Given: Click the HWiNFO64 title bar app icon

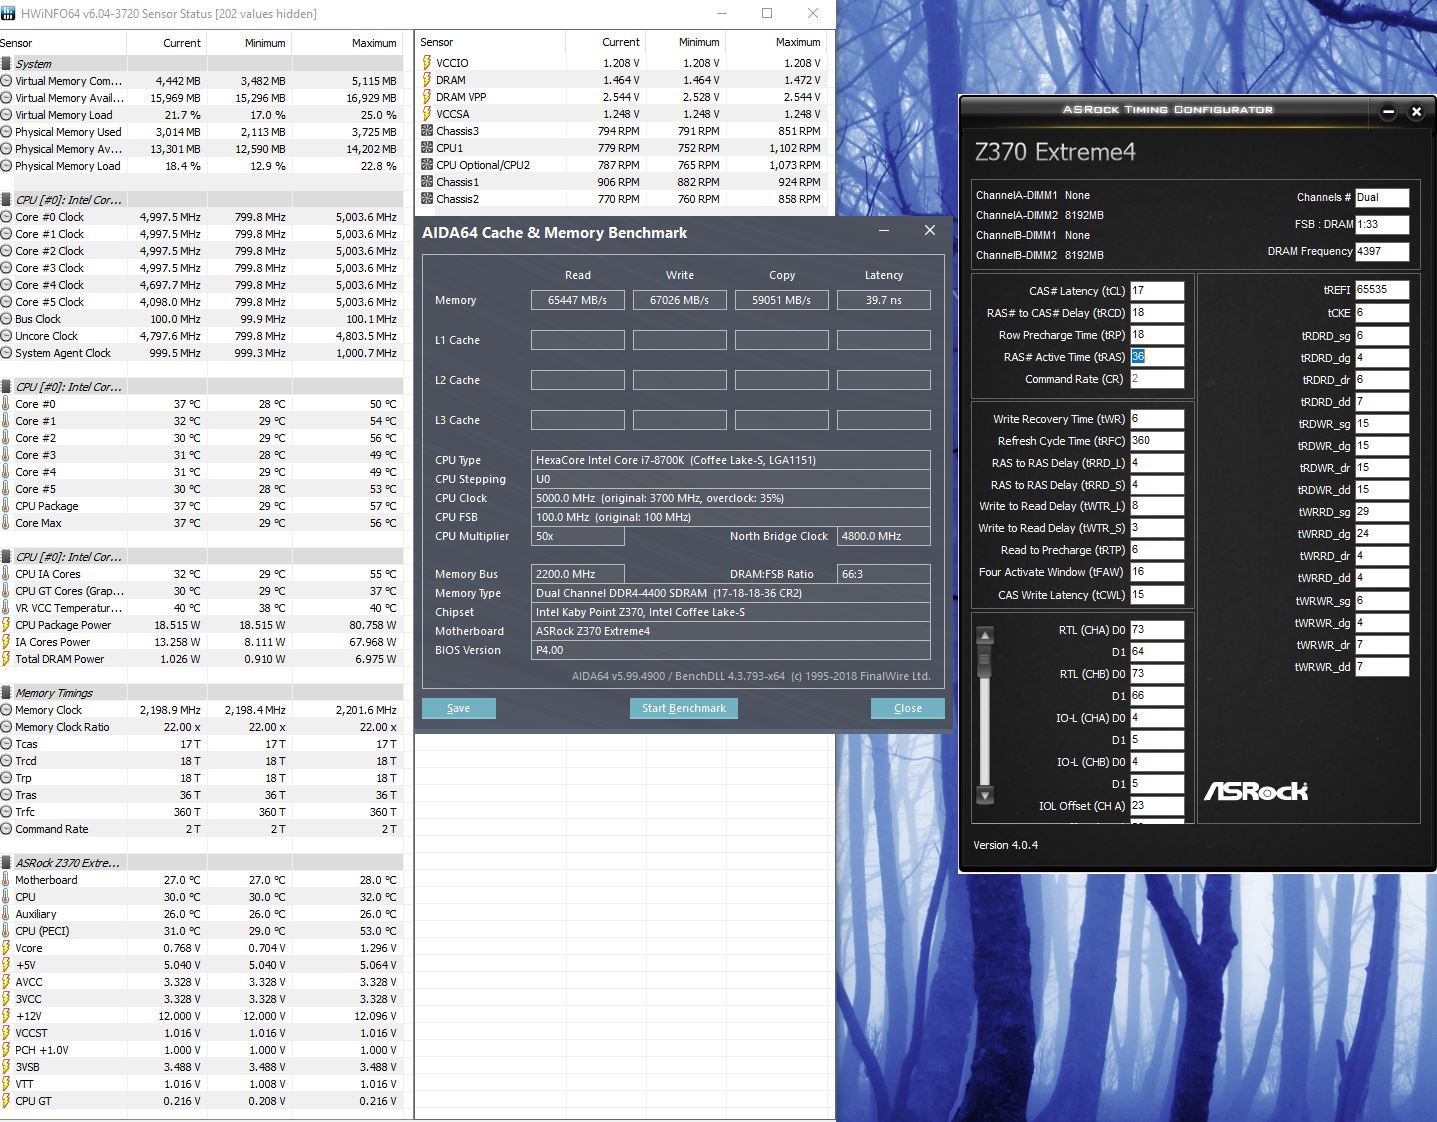Looking at the screenshot, I should [9, 14].
